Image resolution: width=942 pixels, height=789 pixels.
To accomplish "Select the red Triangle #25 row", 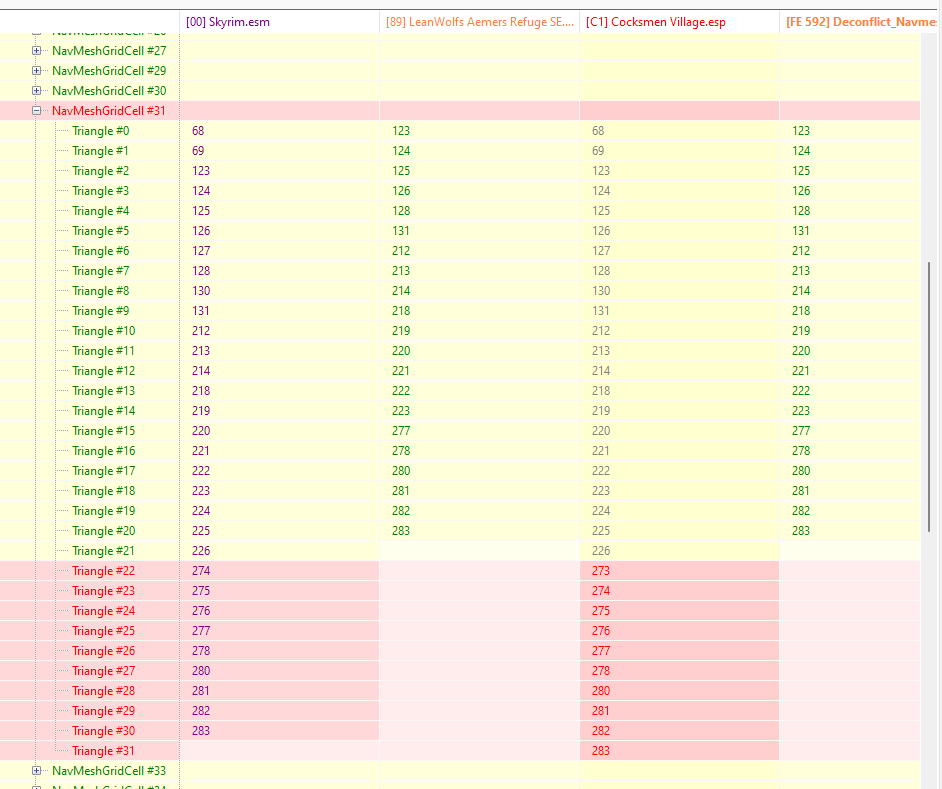I will click(x=460, y=631).
